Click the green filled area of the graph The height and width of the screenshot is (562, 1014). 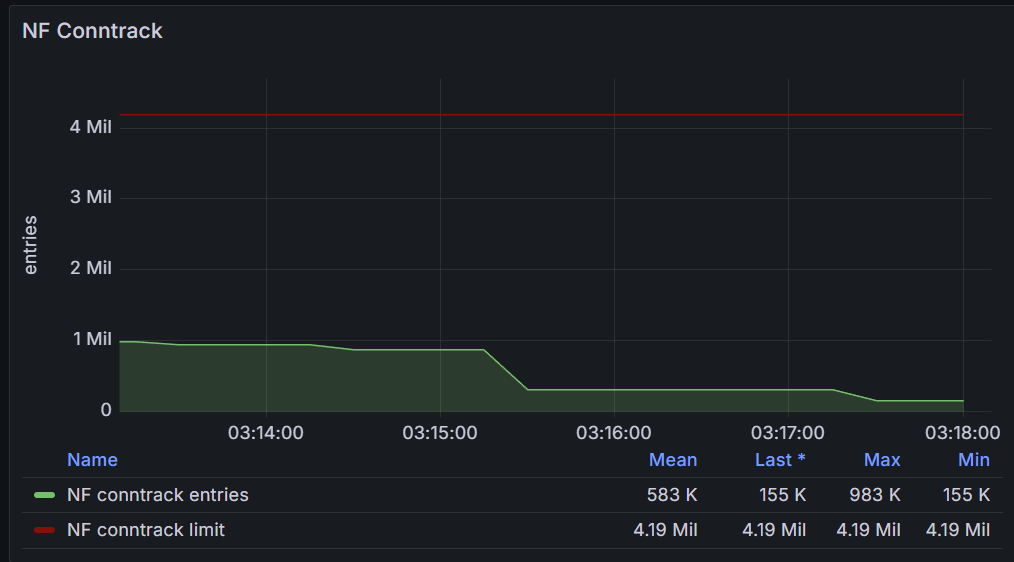(x=300, y=380)
